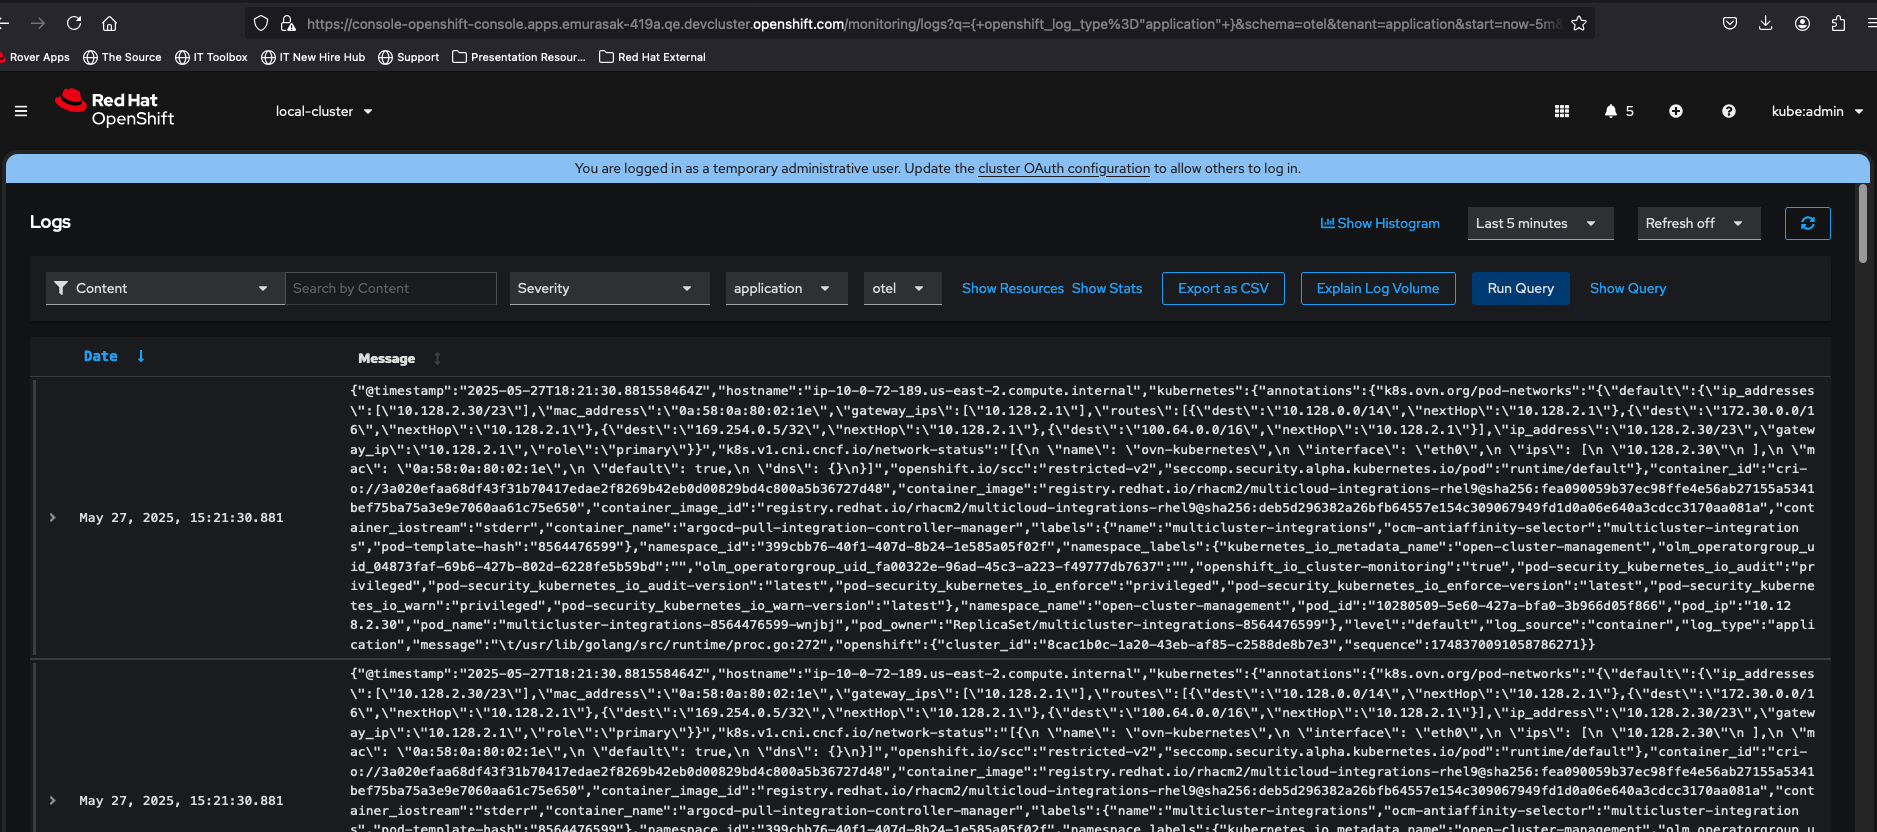The width and height of the screenshot is (1877, 832).
Task: Open the Content filter type dropdown
Action: click(x=165, y=288)
